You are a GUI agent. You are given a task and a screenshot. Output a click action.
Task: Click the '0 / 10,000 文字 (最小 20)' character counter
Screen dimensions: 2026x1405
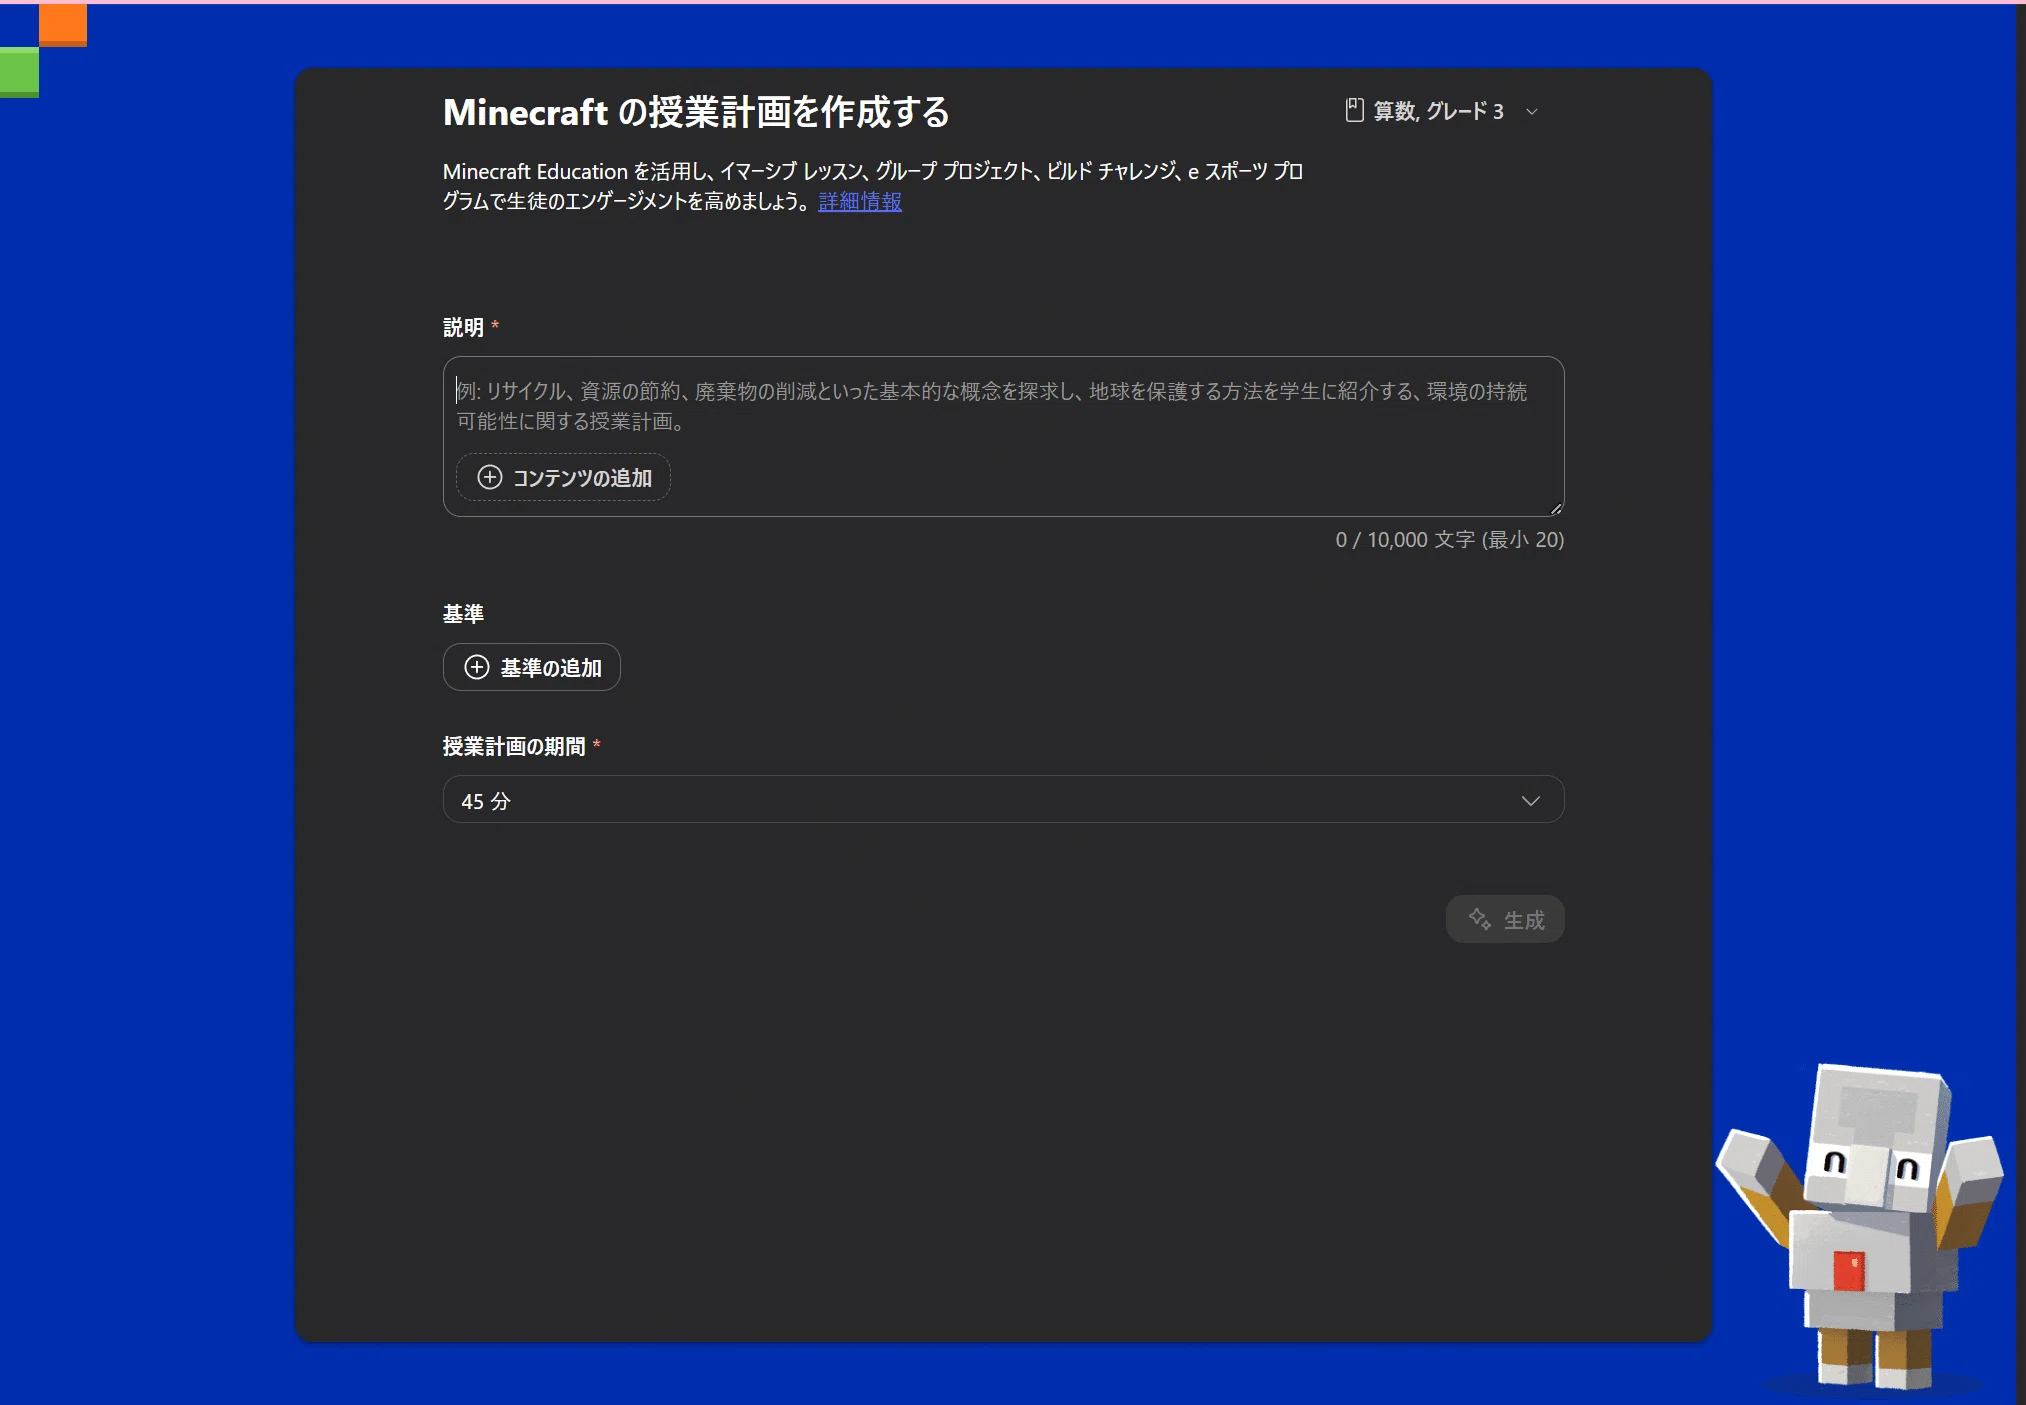[1450, 540]
